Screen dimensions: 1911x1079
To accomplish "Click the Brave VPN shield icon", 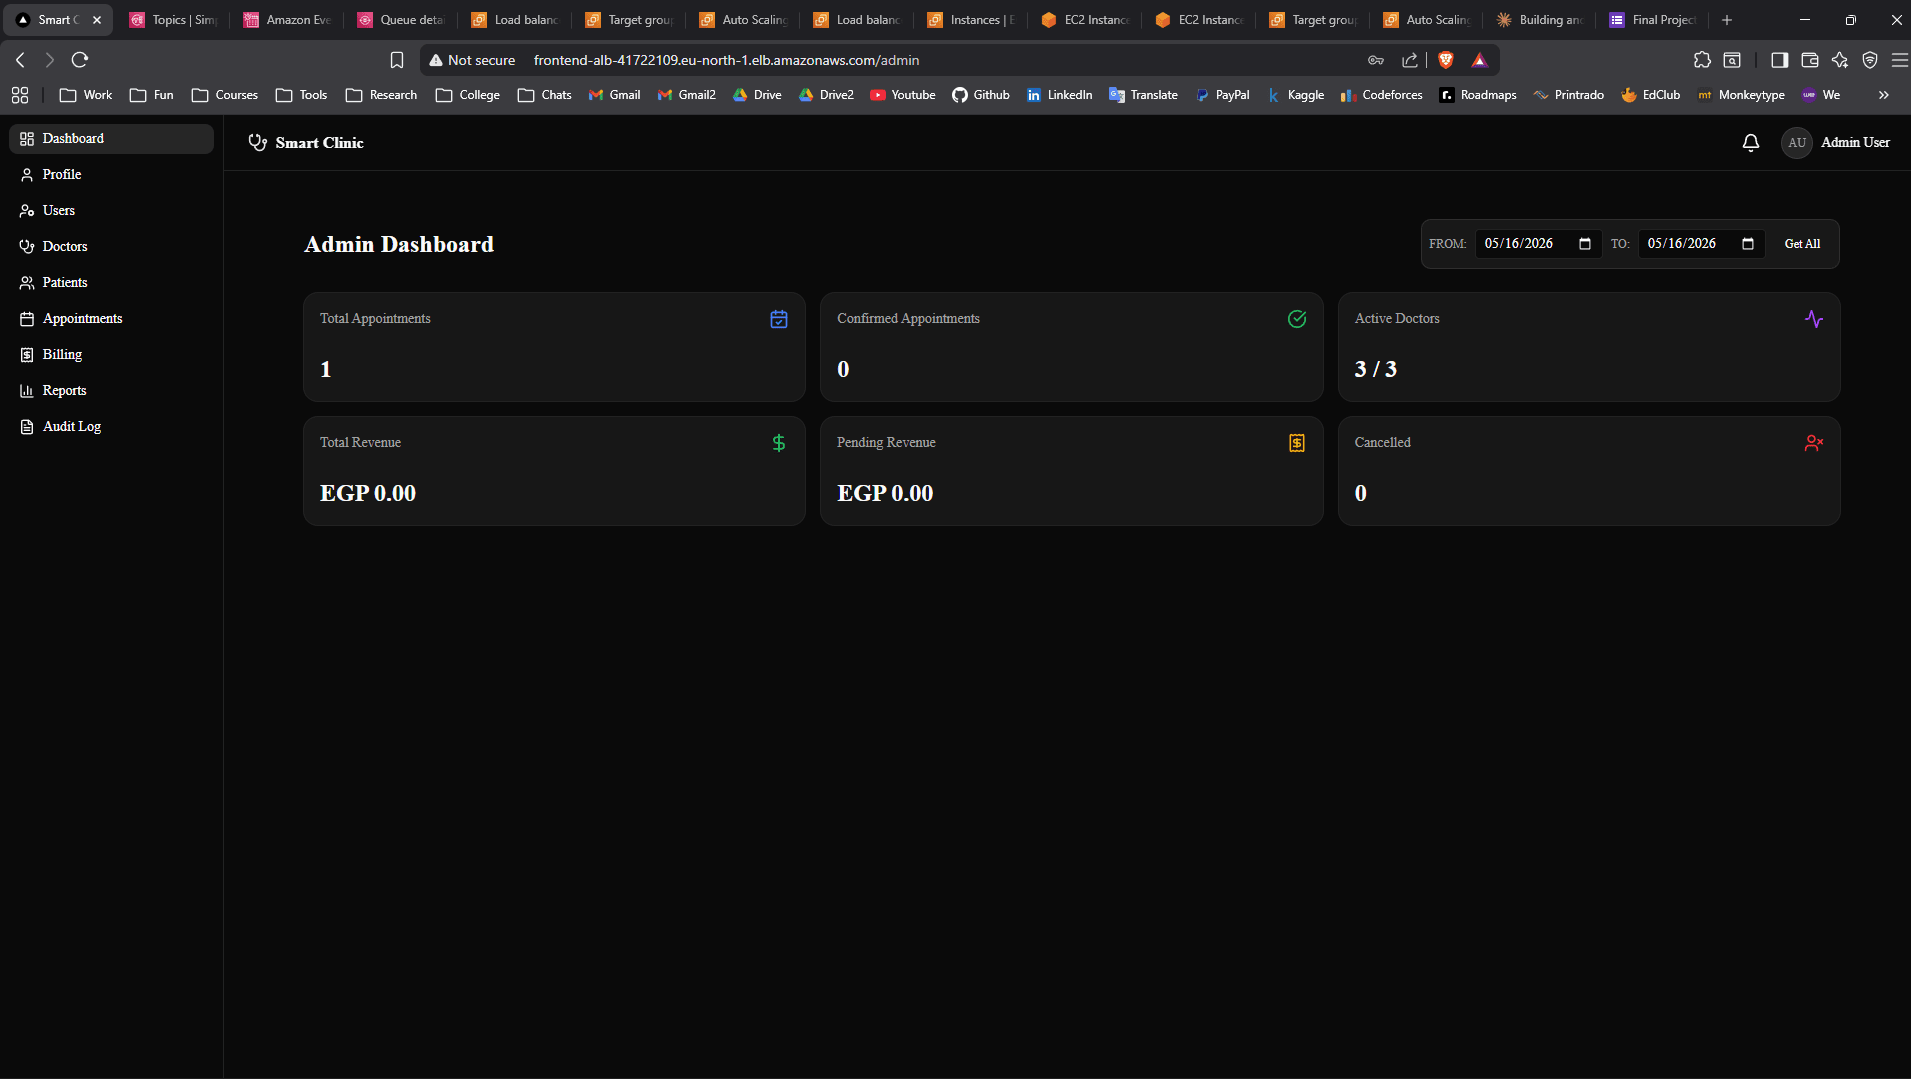I will tap(1870, 60).
